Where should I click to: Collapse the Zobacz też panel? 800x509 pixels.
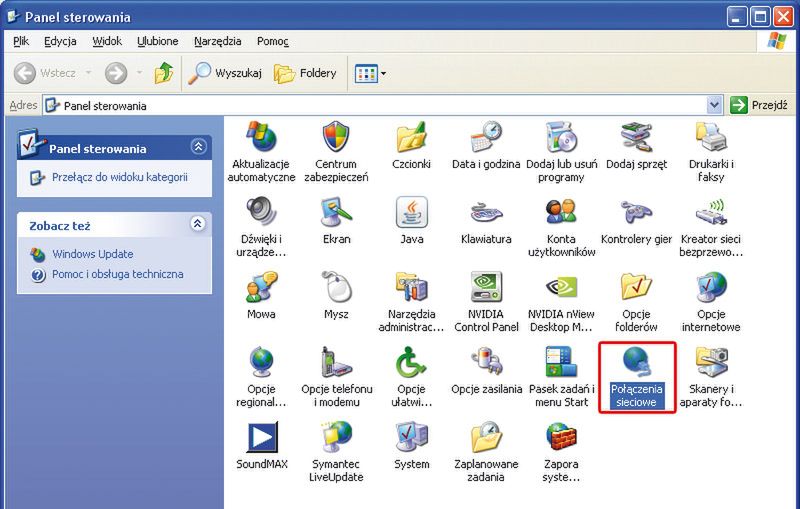[x=198, y=224]
